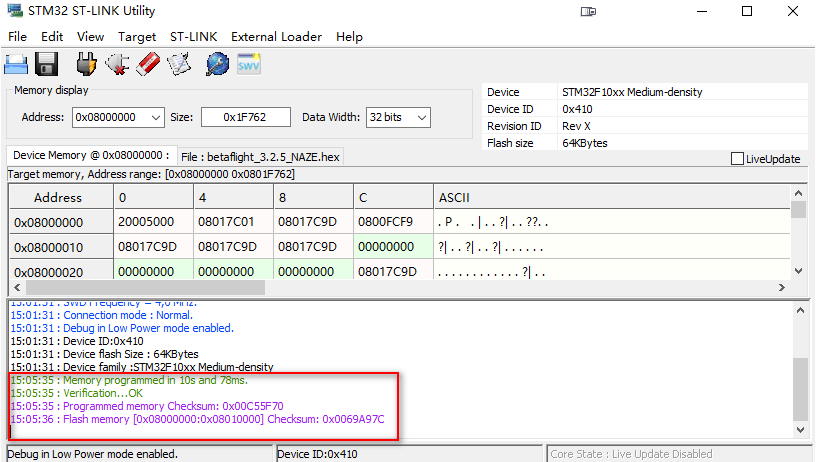
Task: Click Flash size value 64KBytes in info panel
Action: pyautogui.click(x=584, y=143)
